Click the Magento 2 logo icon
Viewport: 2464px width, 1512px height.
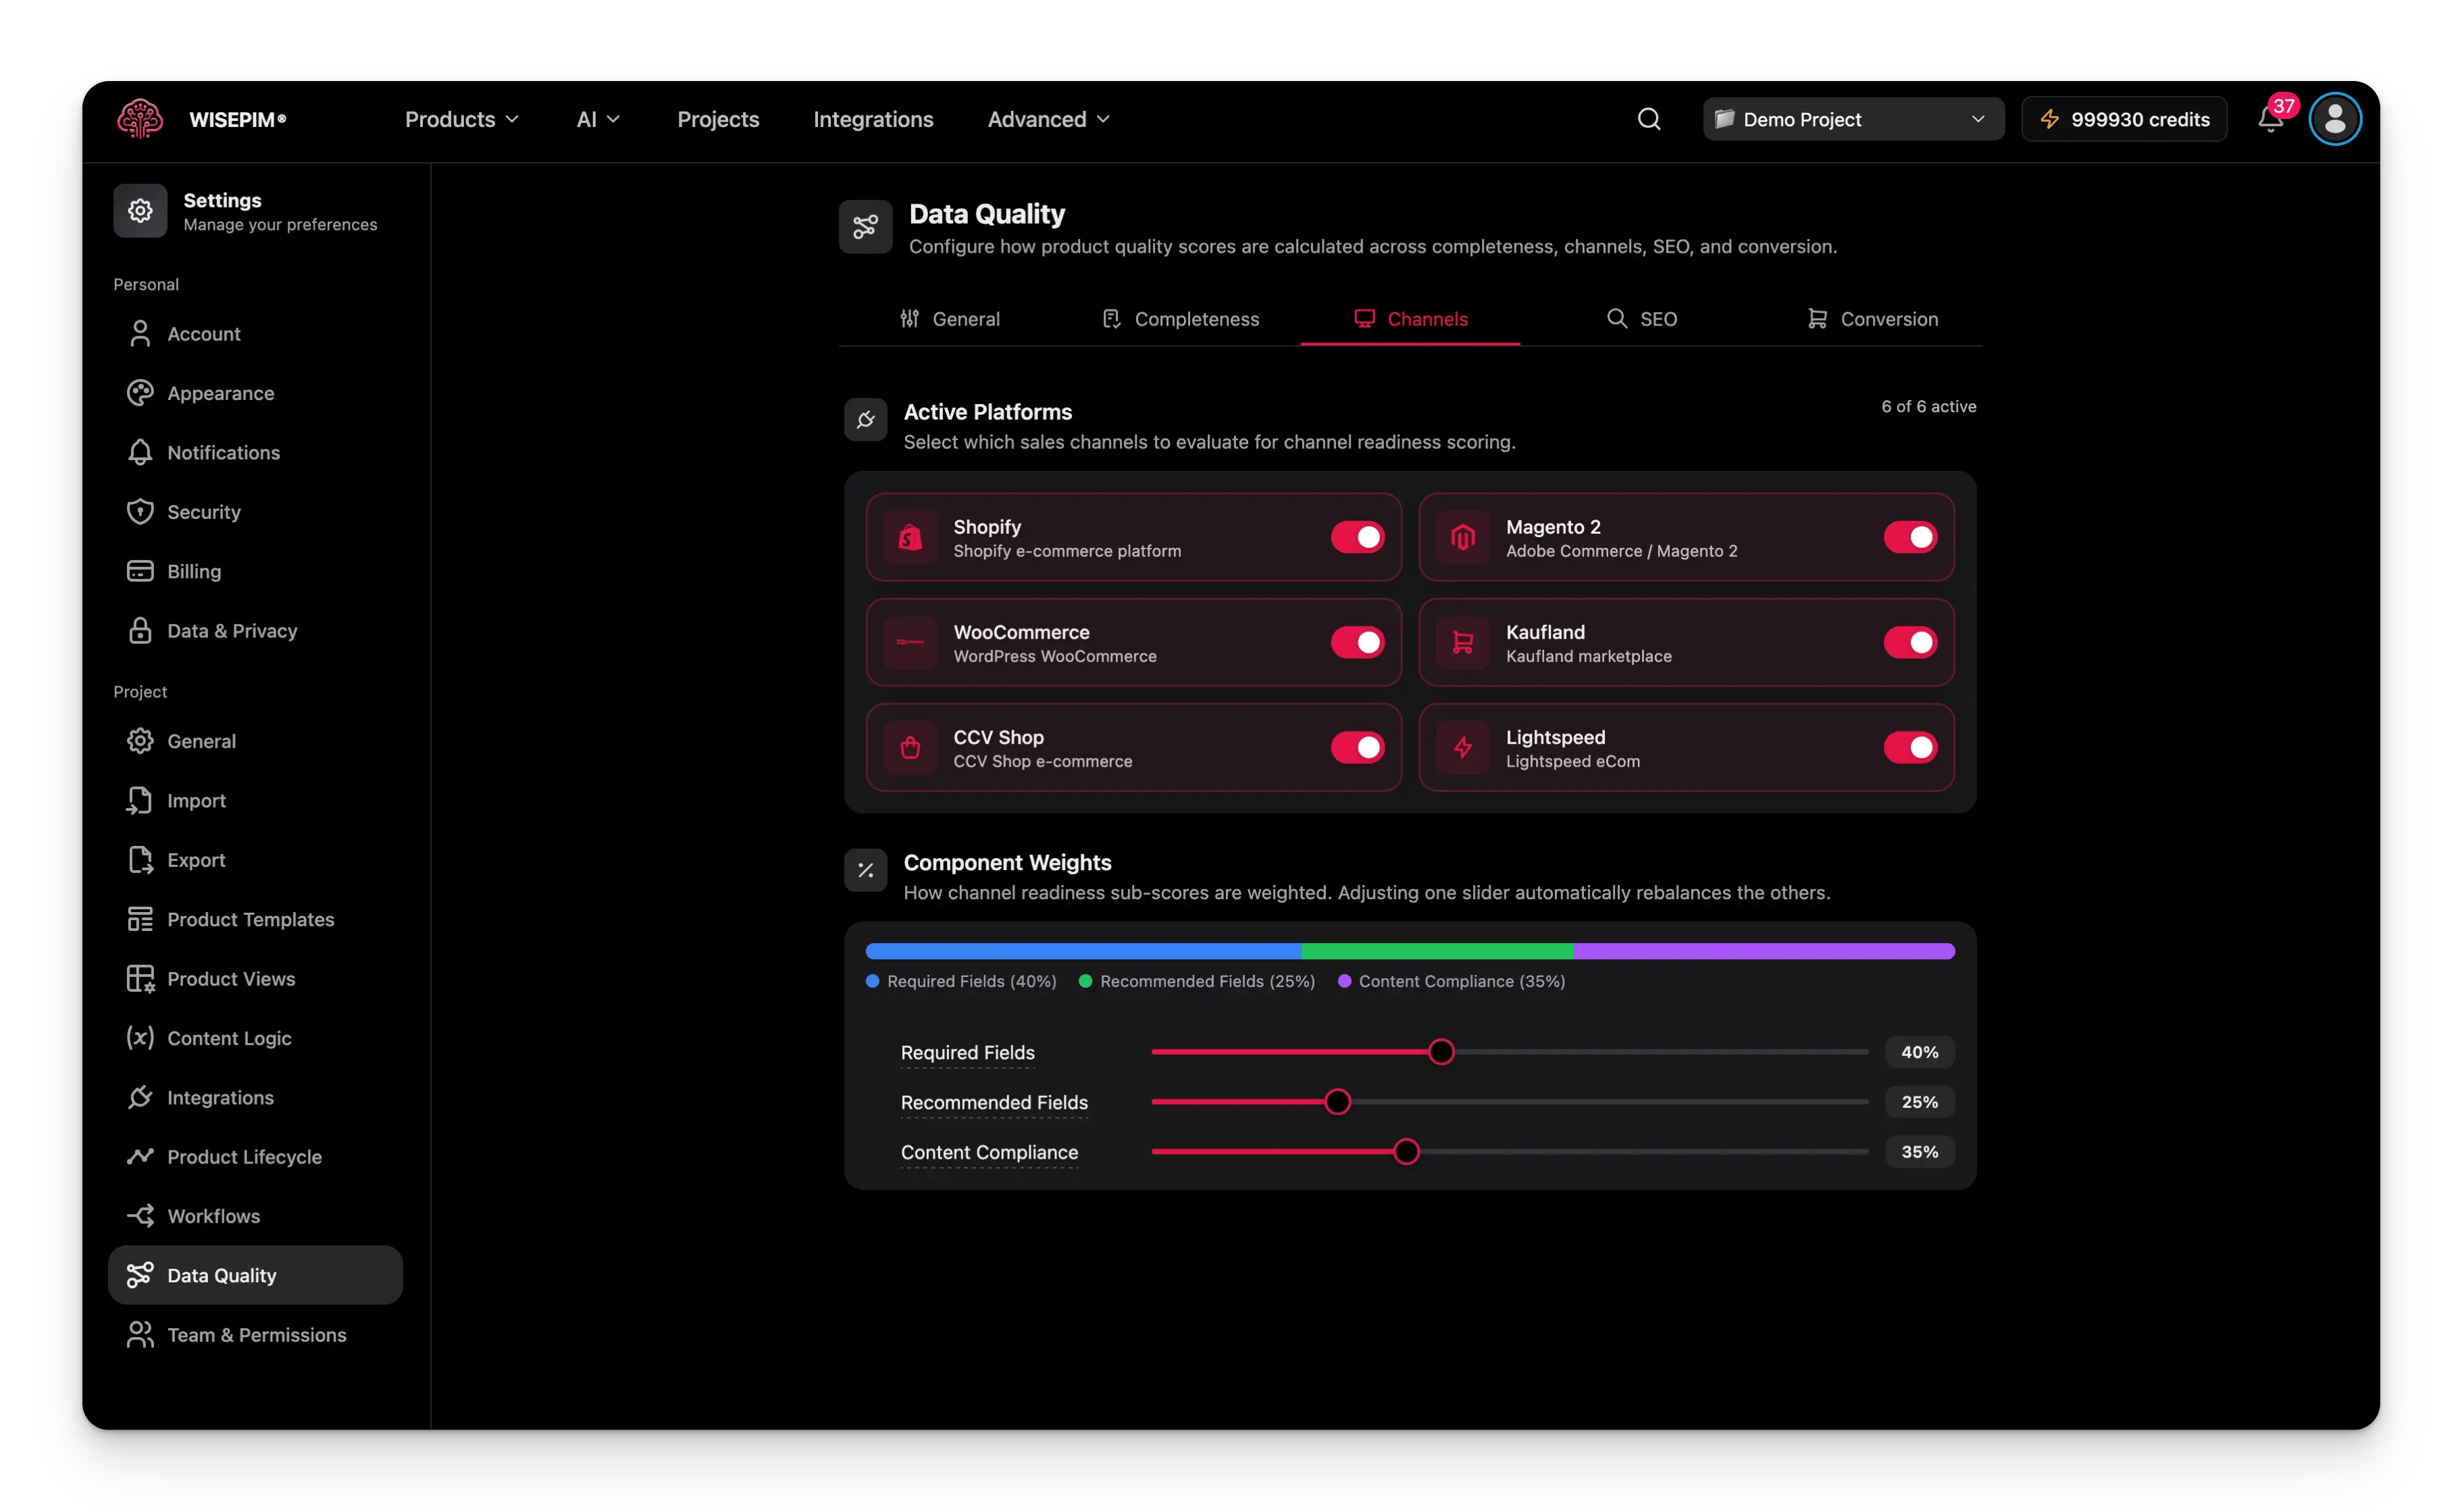click(1463, 537)
